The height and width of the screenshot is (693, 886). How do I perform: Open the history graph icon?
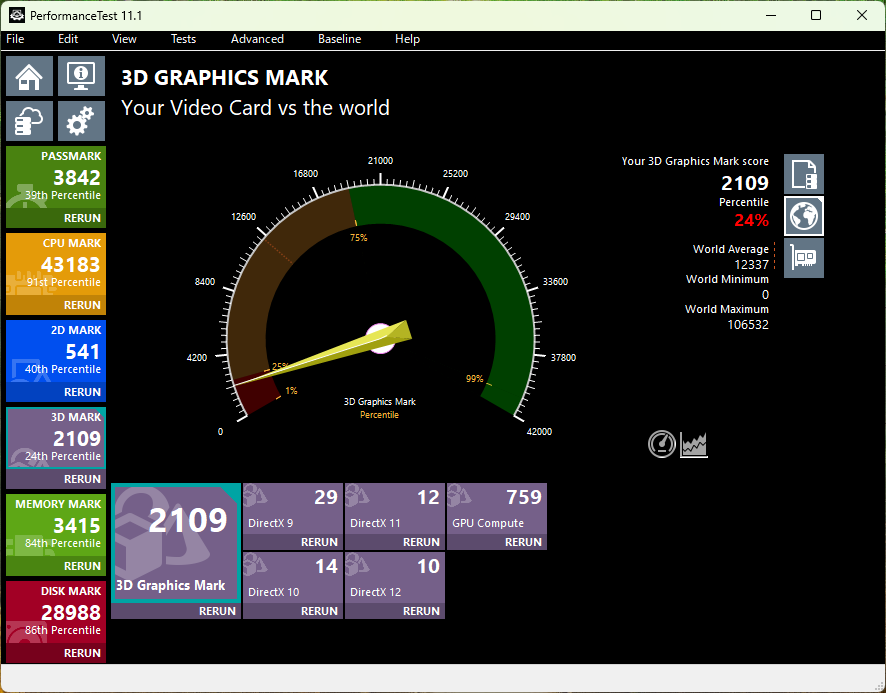[x=694, y=444]
